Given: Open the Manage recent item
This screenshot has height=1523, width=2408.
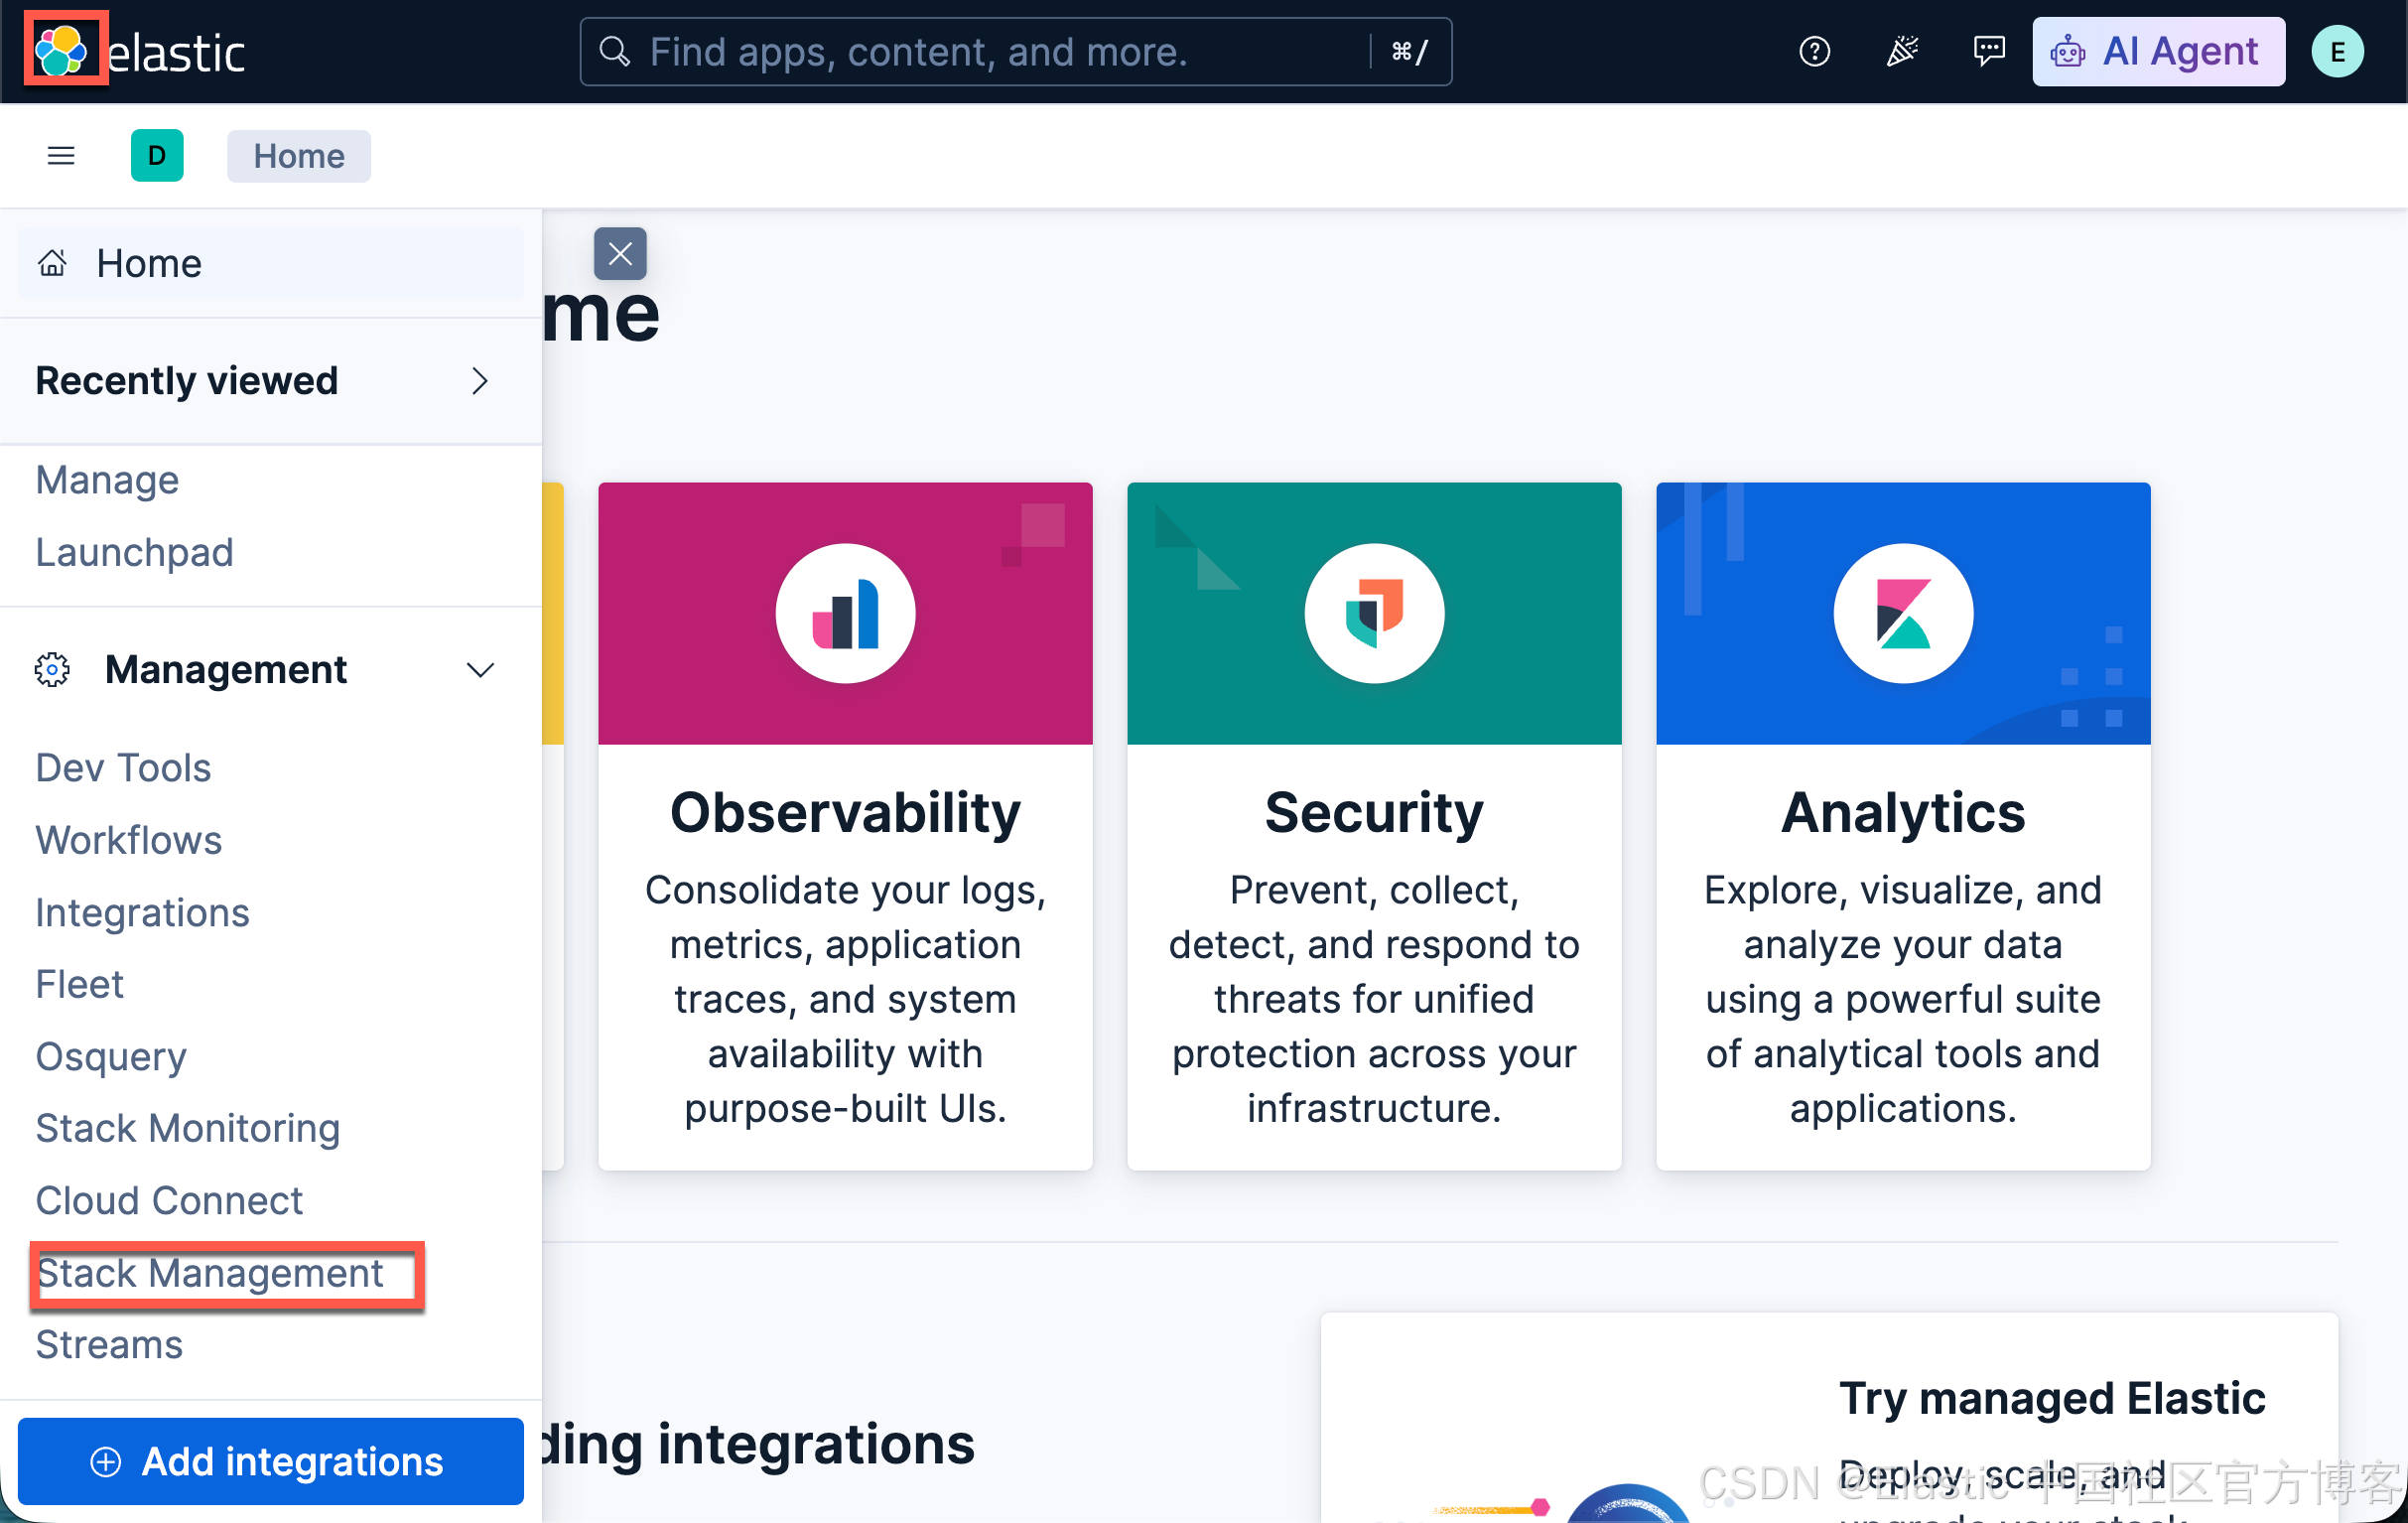Looking at the screenshot, I should [x=107, y=480].
